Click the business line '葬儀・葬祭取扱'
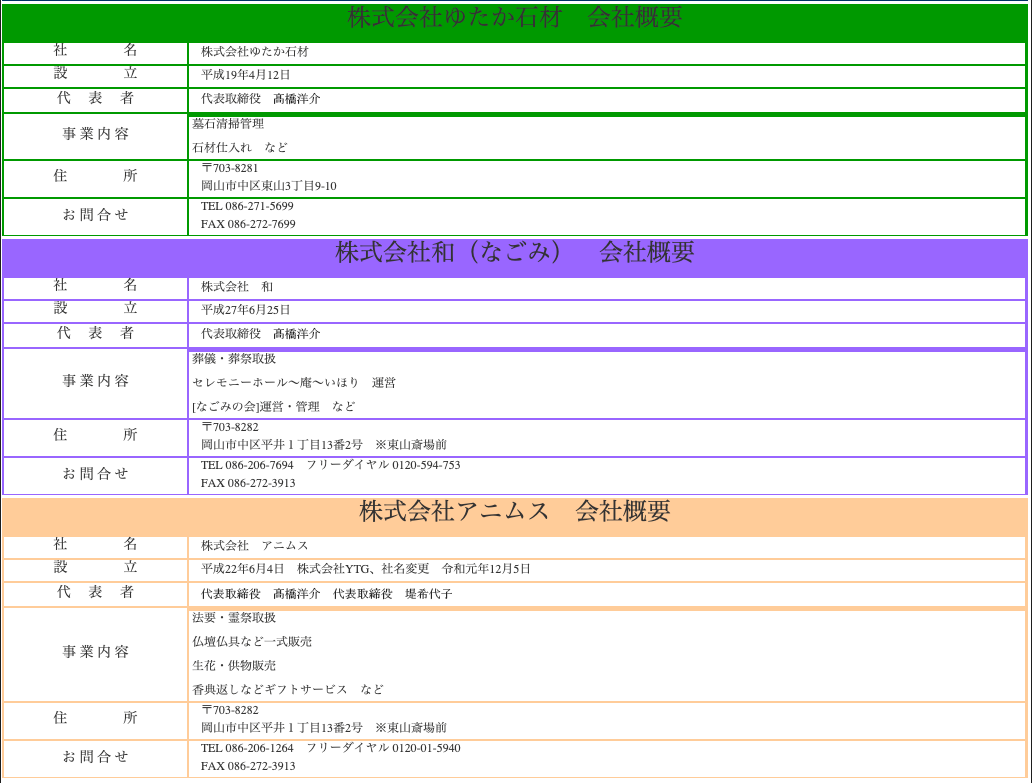The height and width of the screenshot is (783, 1032). pyautogui.click(x=234, y=359)
